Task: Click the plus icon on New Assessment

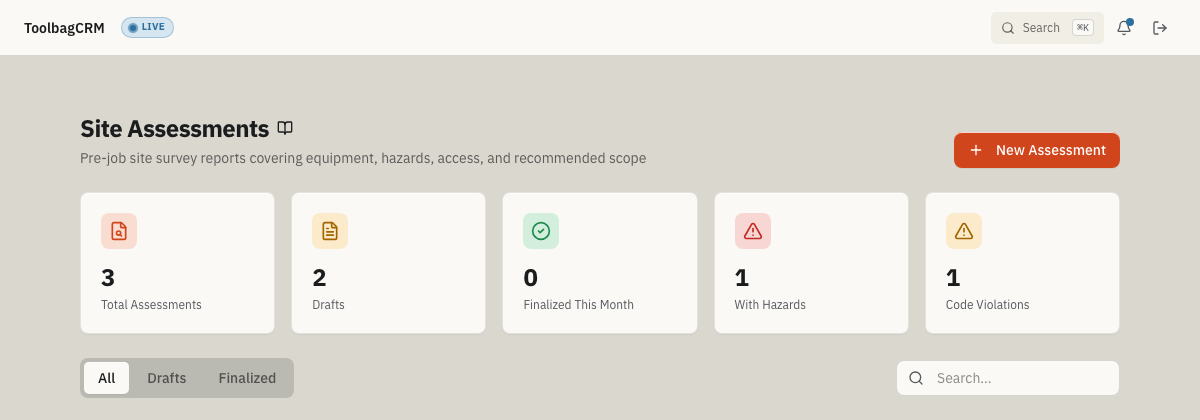Action: click(x=976, y=150)
